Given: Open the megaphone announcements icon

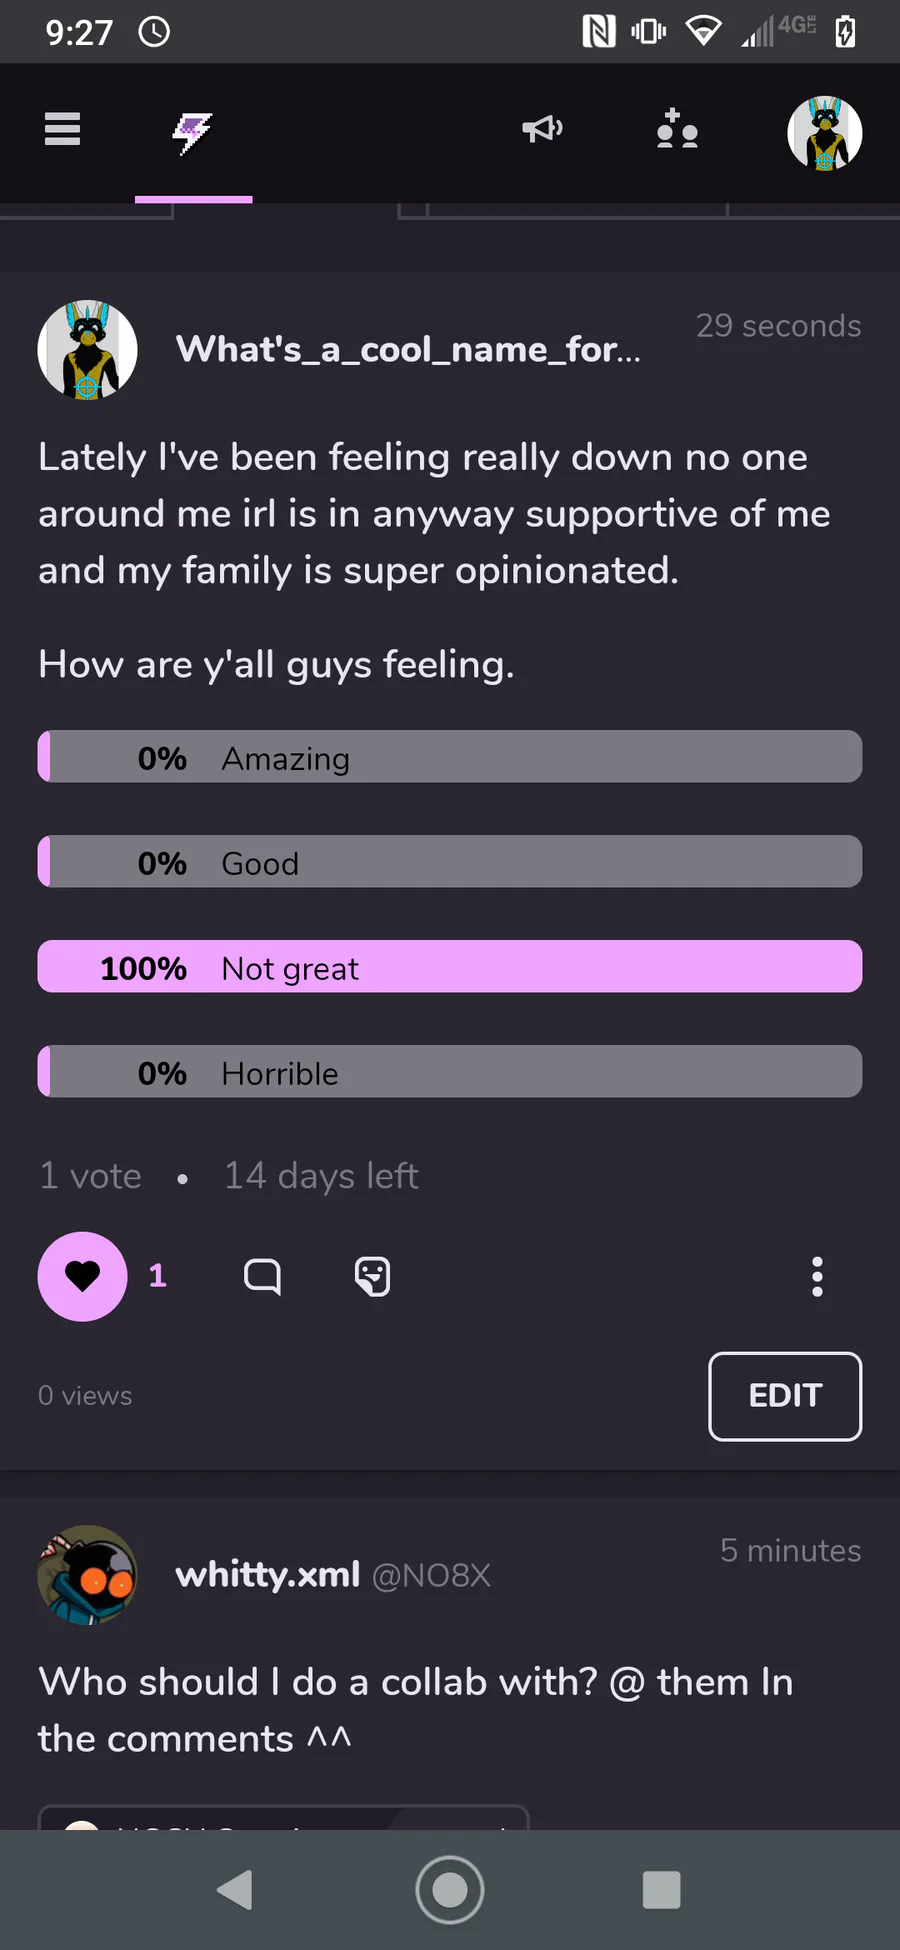Looking at the screenshot, I should [542, 130].
